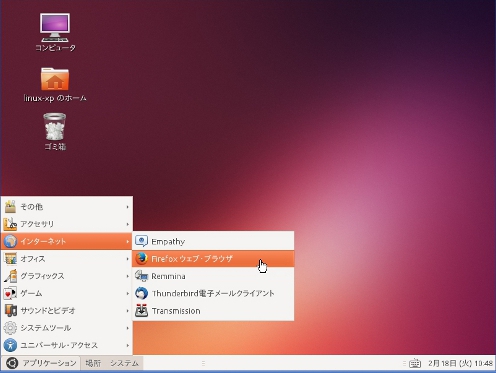Click the linux-xp のホーム label text
The image size is (496, 373).
coord(55,98)
